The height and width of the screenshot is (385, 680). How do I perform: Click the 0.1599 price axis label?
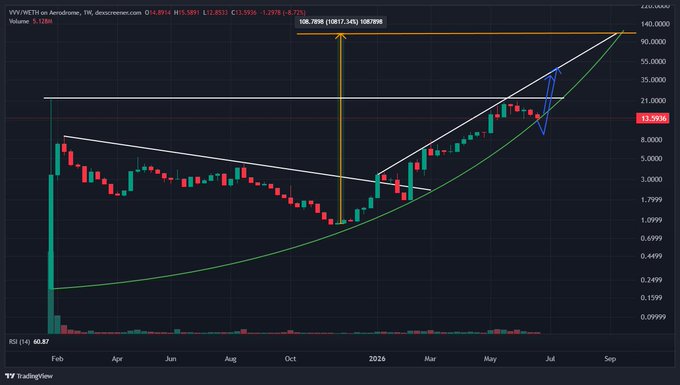652,298
